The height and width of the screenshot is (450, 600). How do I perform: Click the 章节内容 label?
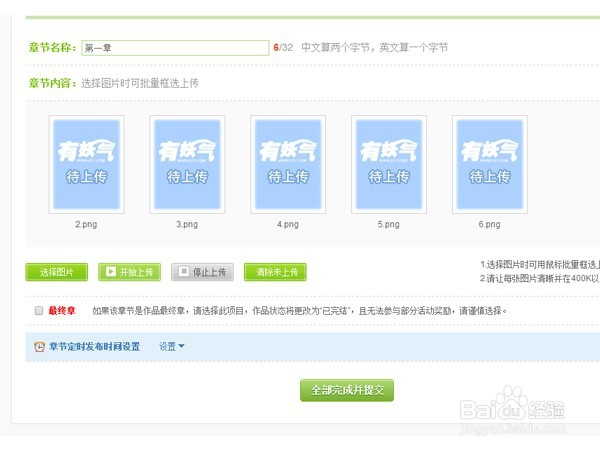point(53,83)
